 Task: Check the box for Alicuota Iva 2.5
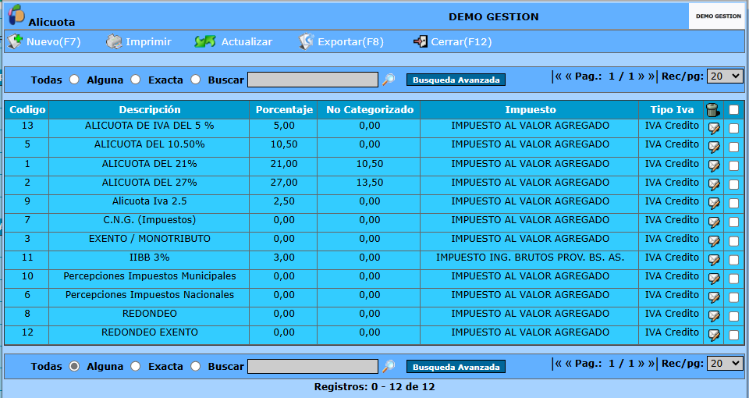[734, 204]
